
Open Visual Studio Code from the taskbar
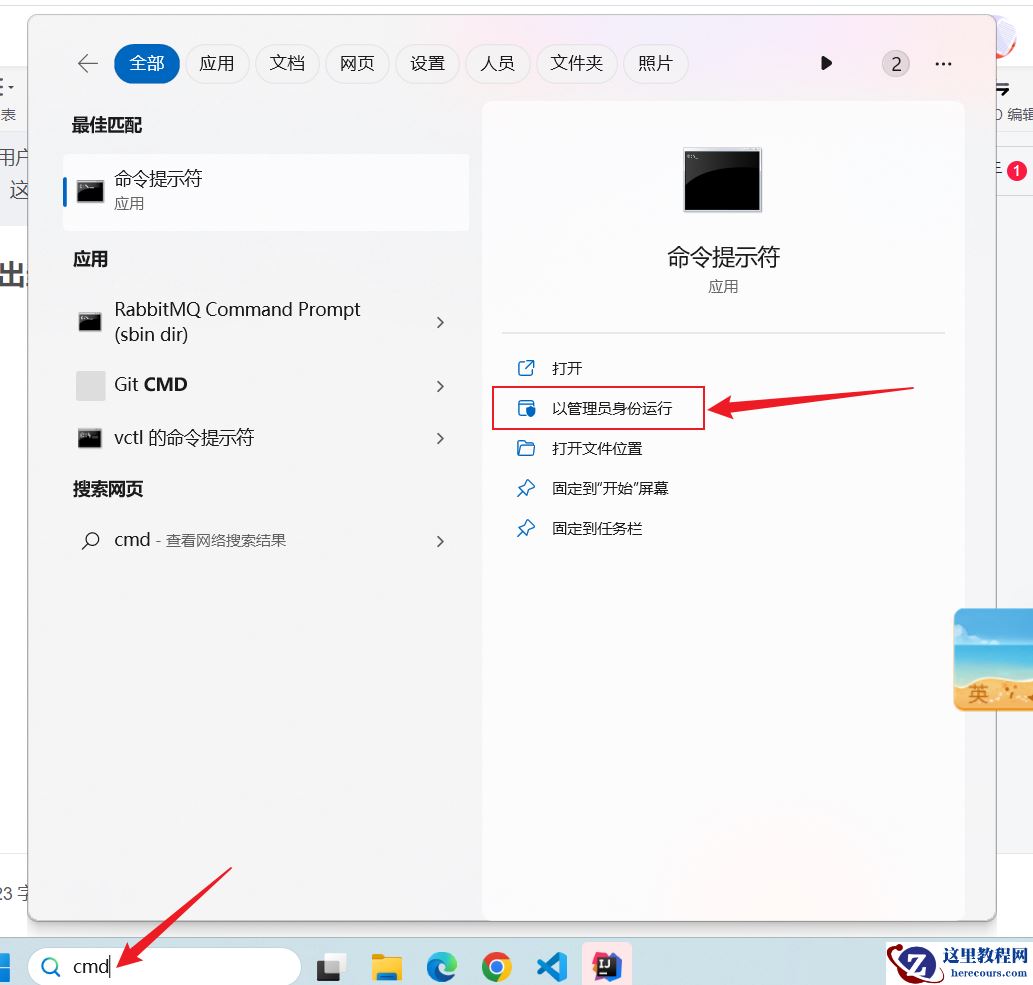(551, 964)
